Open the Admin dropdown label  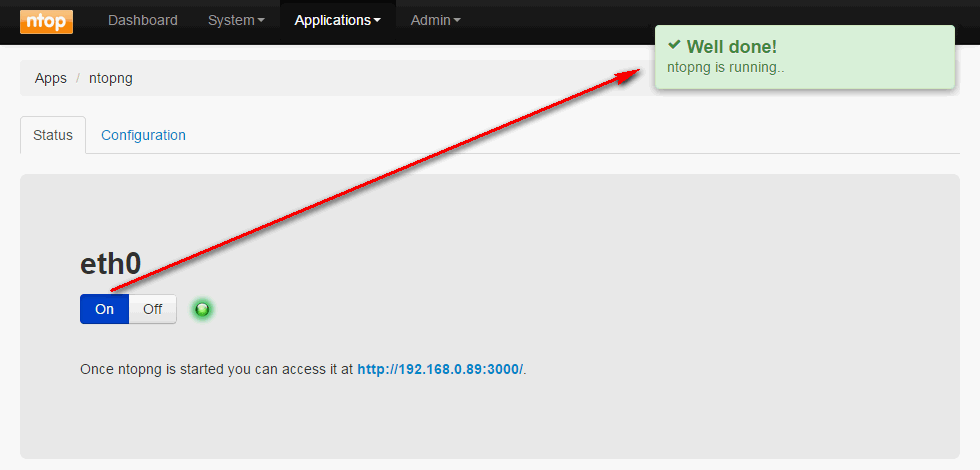coord(430,20)
